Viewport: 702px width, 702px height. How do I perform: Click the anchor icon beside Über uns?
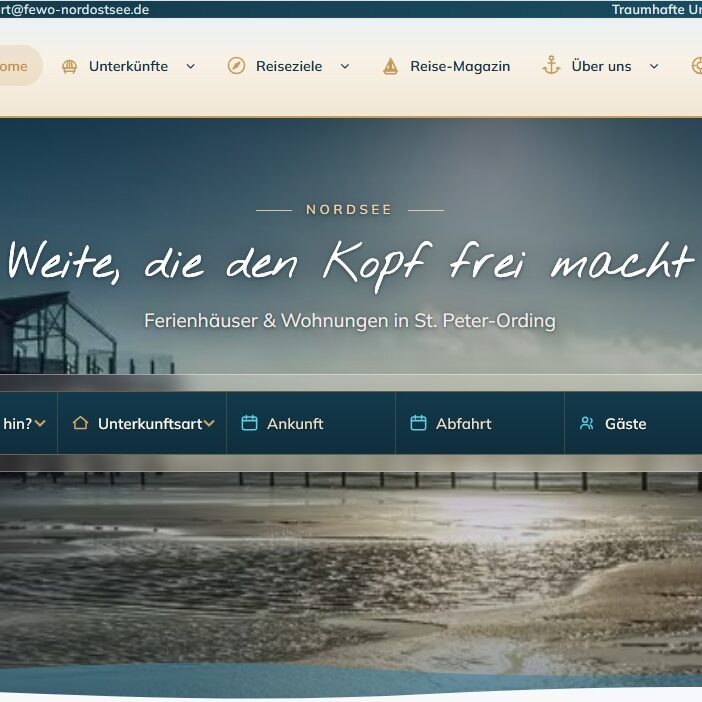[552, 65]
